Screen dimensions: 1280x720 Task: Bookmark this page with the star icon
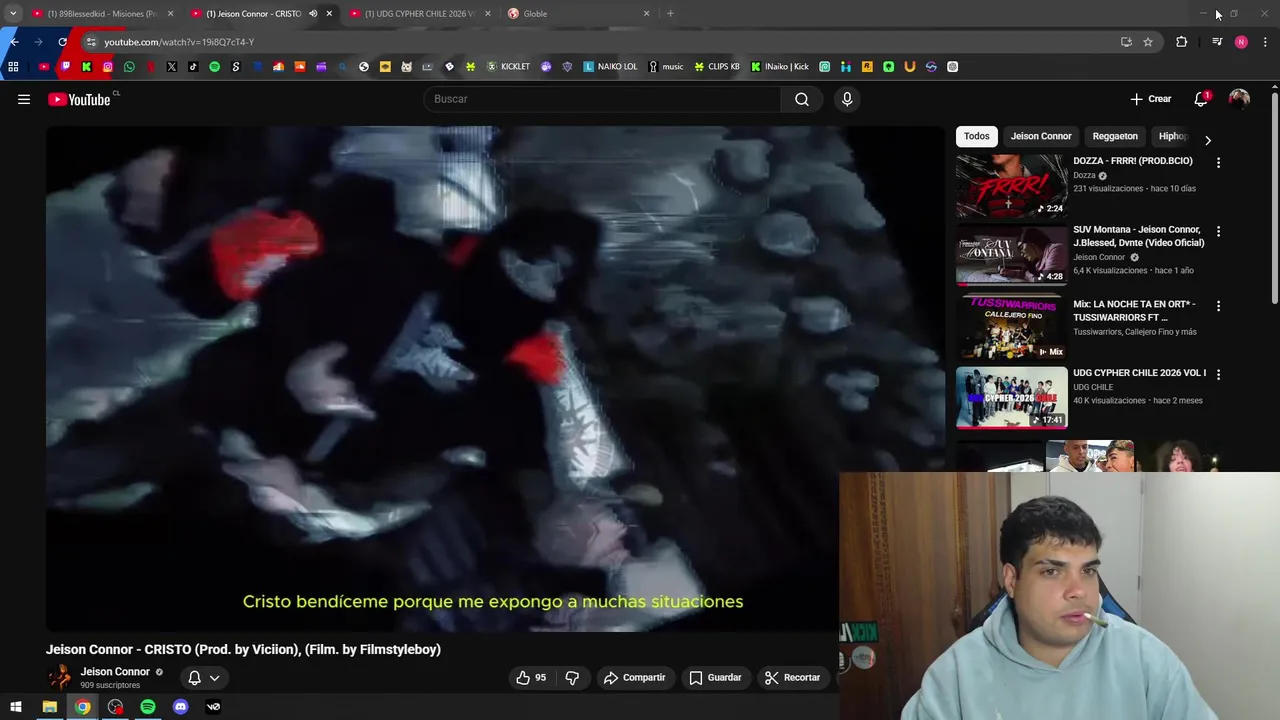[1148, 42]
